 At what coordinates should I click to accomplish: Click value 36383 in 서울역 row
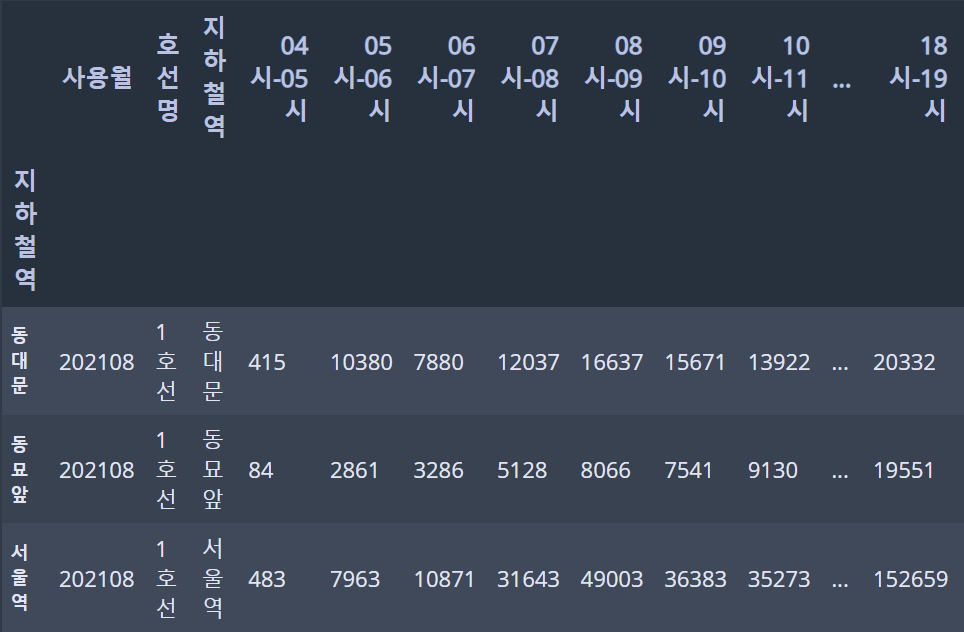(x=695, y=579)
